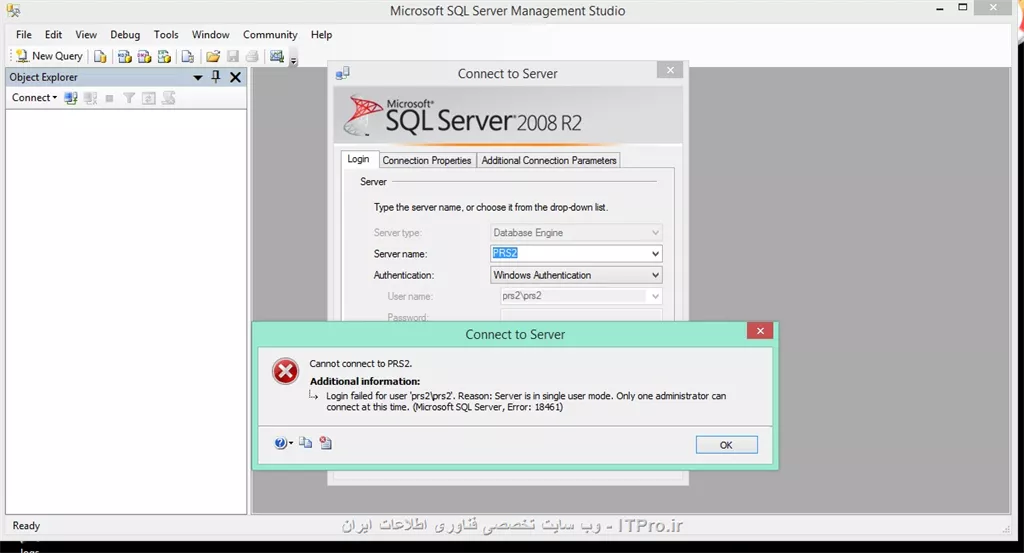Click OK in the error dialog

[726, 445]
